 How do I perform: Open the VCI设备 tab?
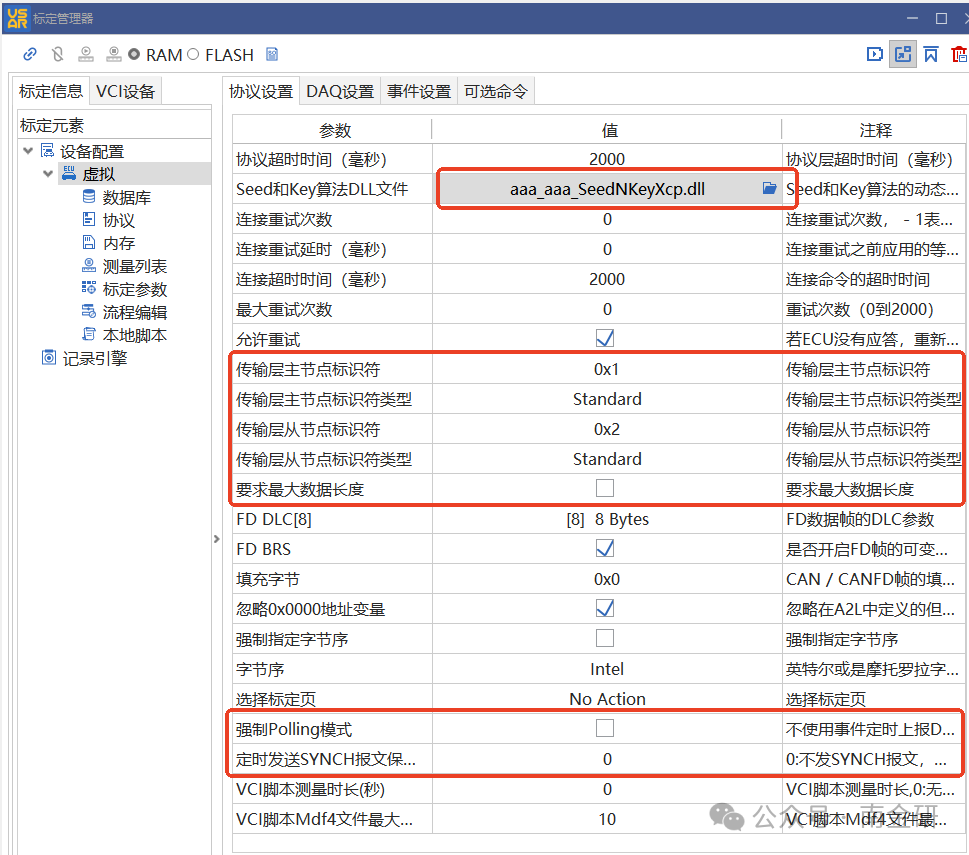[125, 90]
